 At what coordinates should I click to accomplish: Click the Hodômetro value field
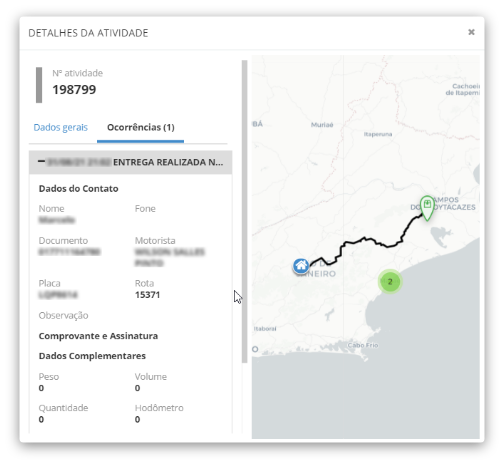(x=137, y=419)
